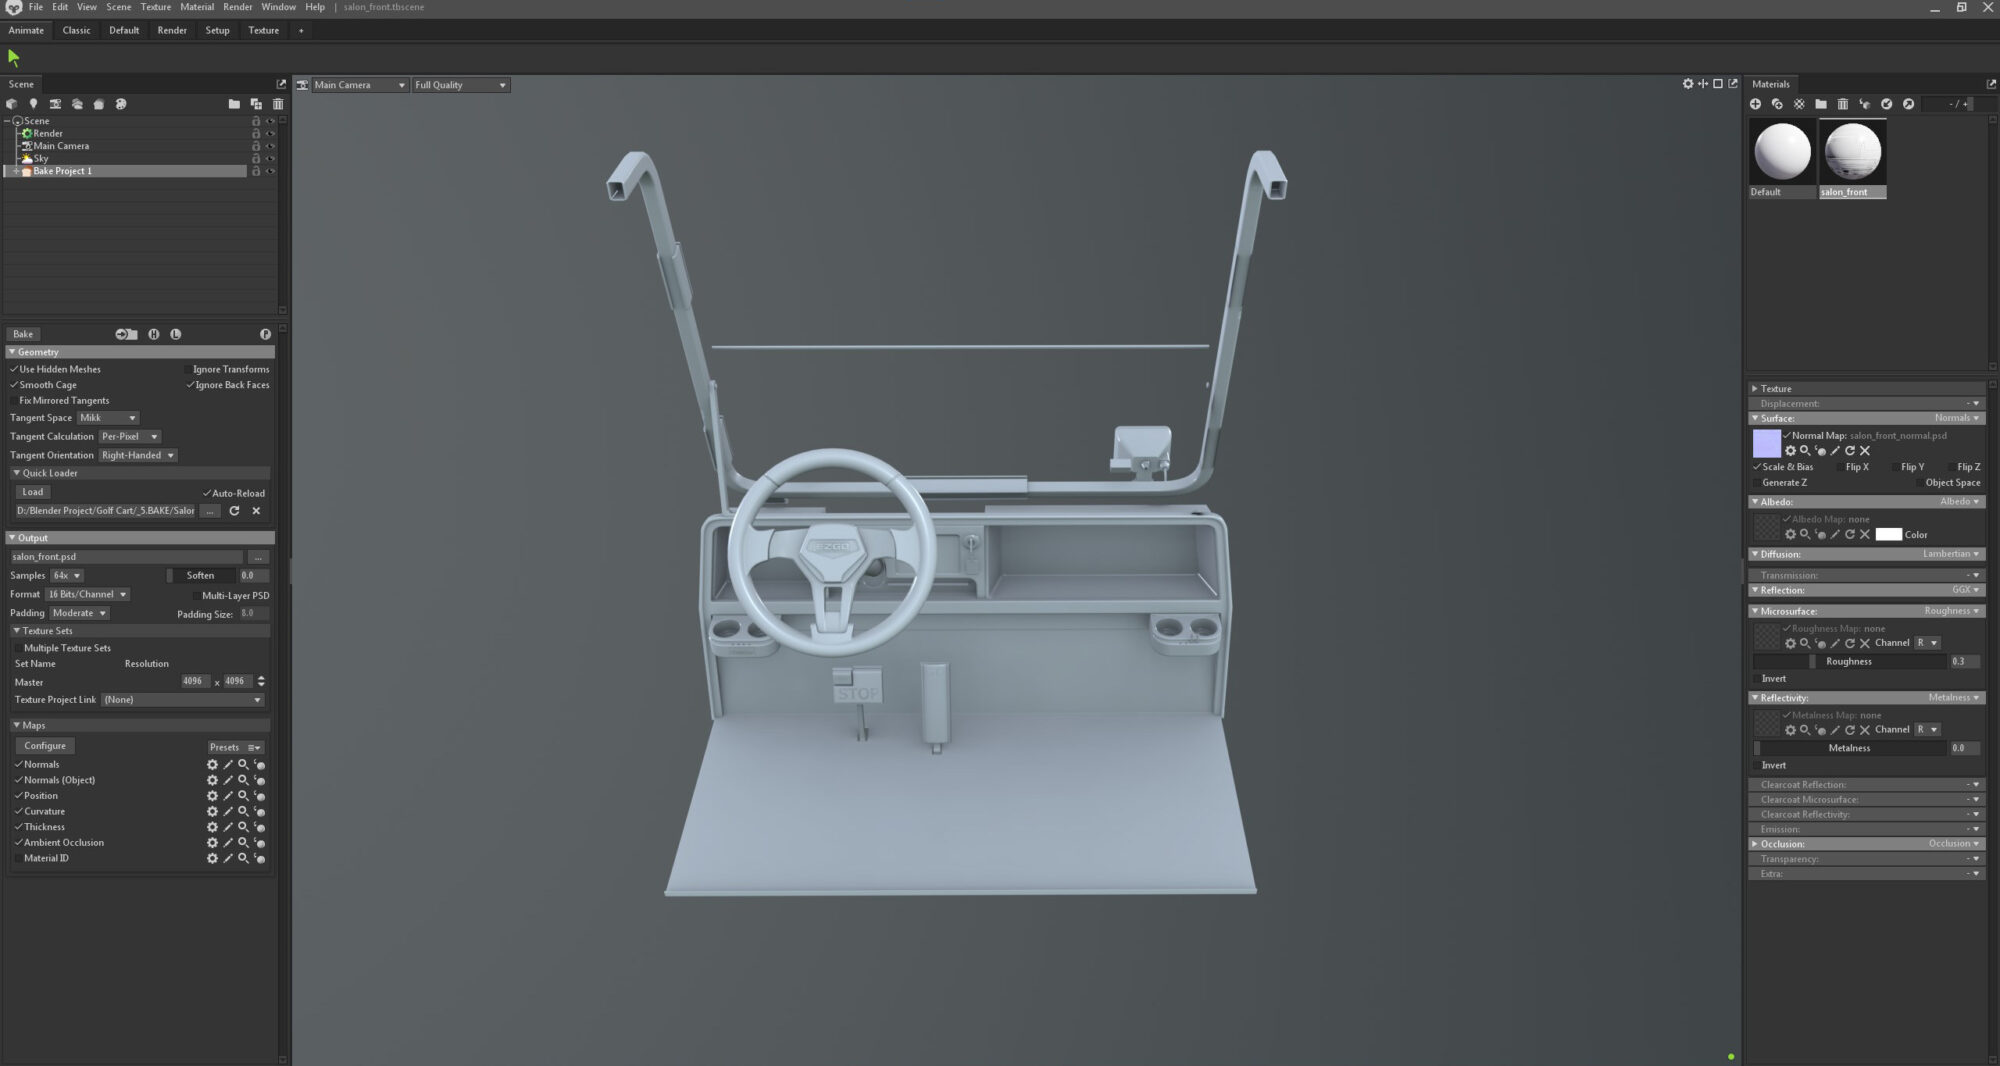Viewport: 2000px width, 1066px height.
Task: Click the Low poly visibility L icon
Action: pyautogui.click(x=176, y=334)
